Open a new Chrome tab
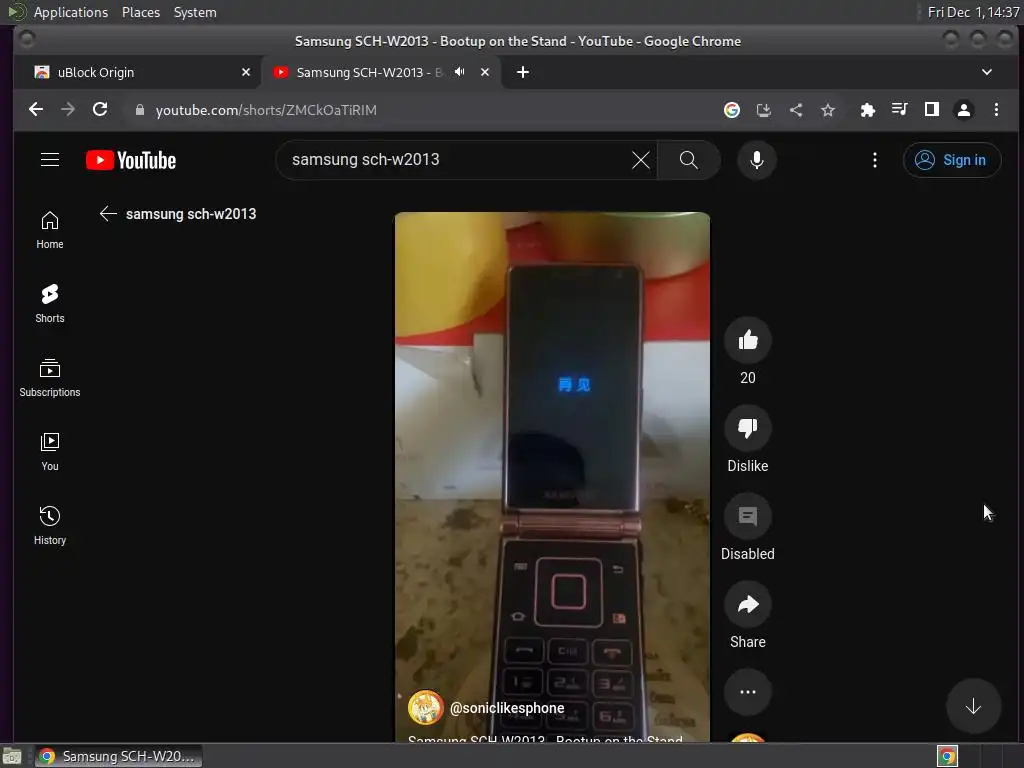Image resolution: width=1024 pixels, height=768 pixels. (x=522, y=72)
